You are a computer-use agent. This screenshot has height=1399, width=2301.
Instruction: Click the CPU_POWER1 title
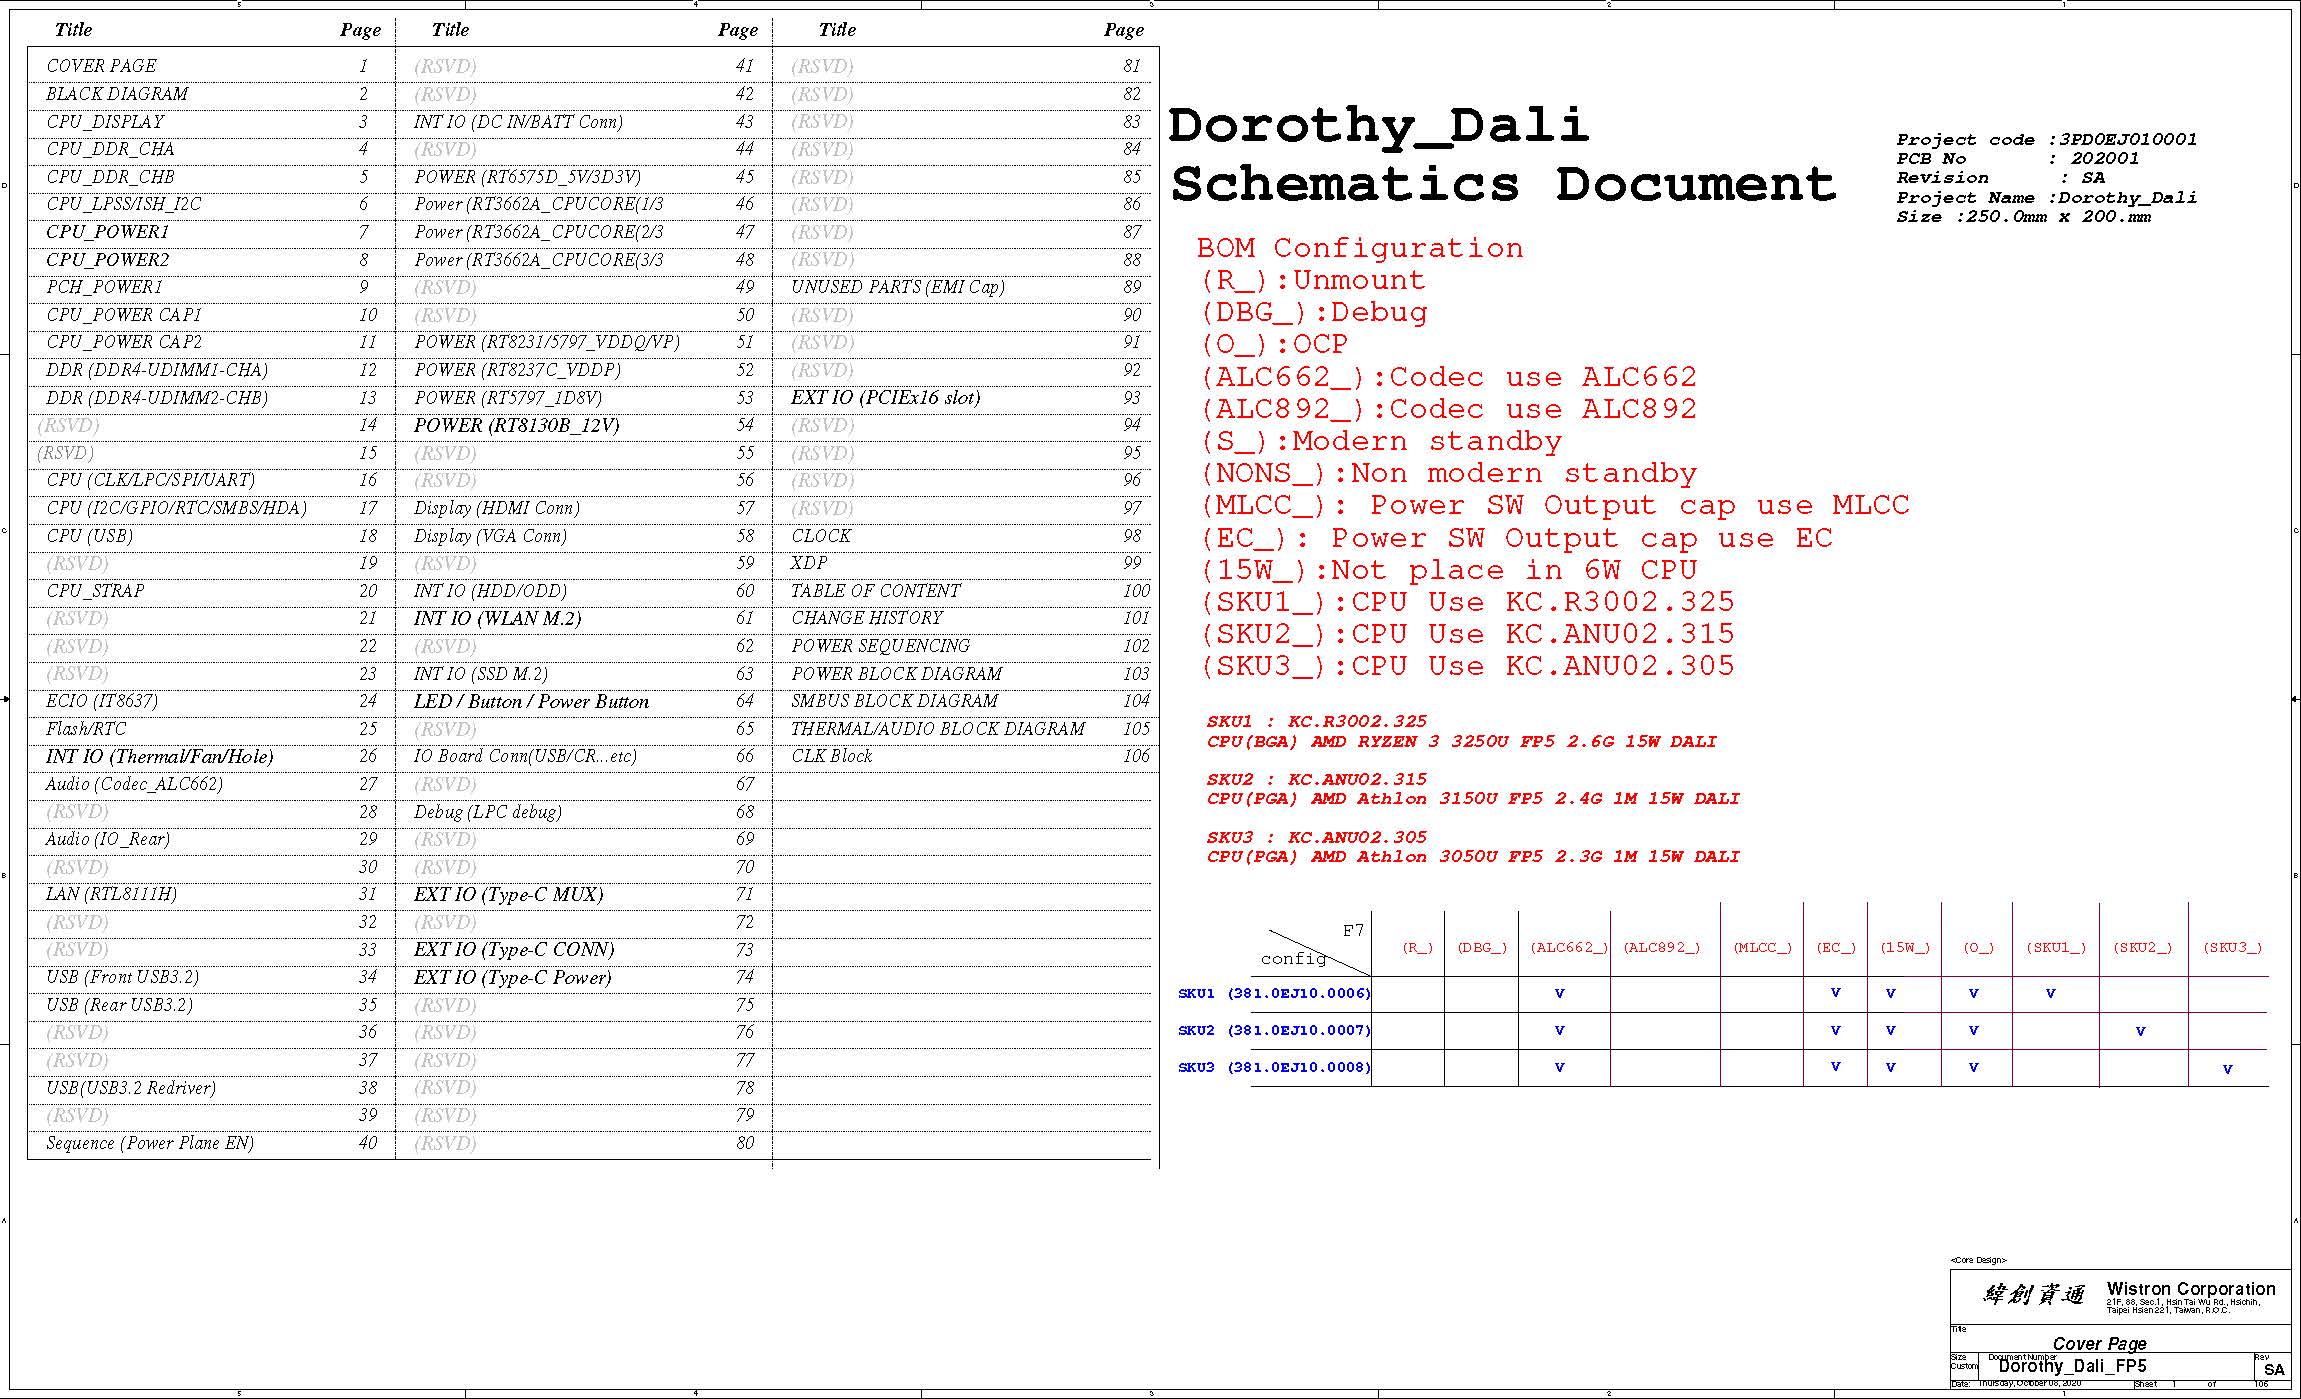tap(108, 232)
